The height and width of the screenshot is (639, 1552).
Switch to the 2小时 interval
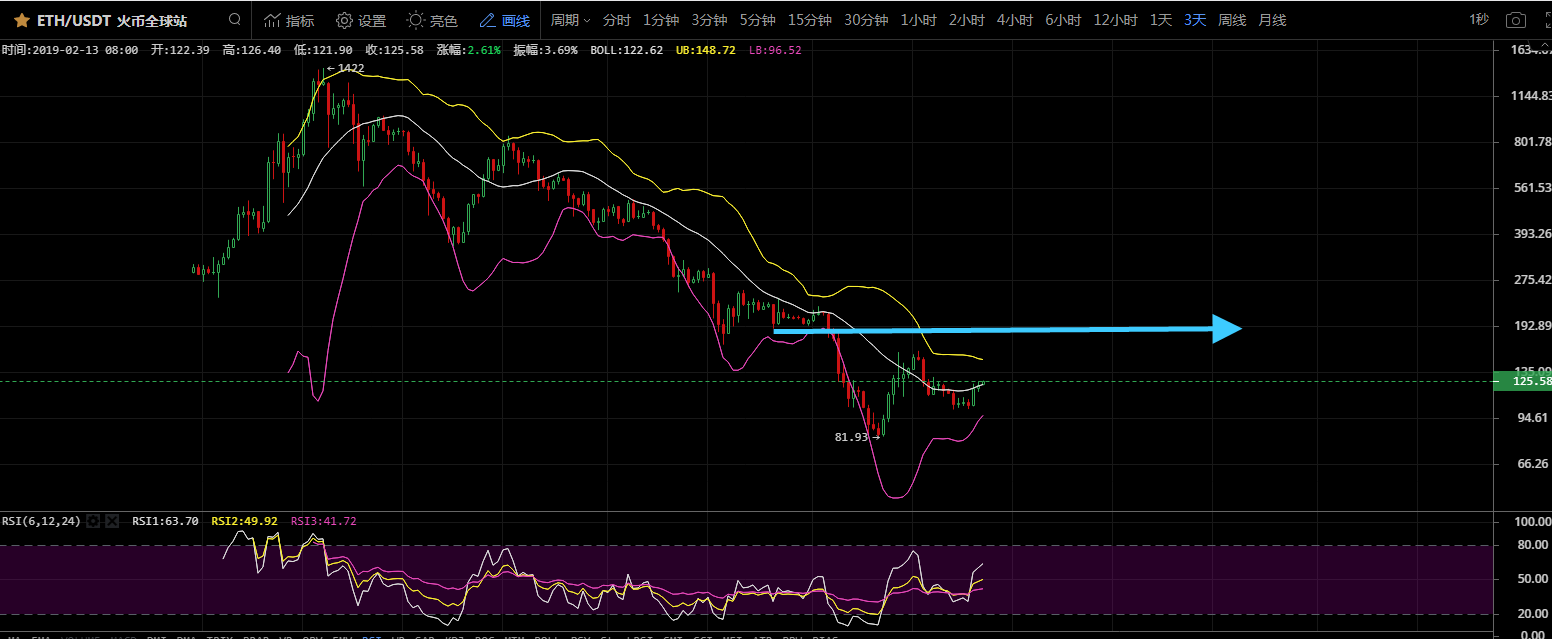click(966, 20)
